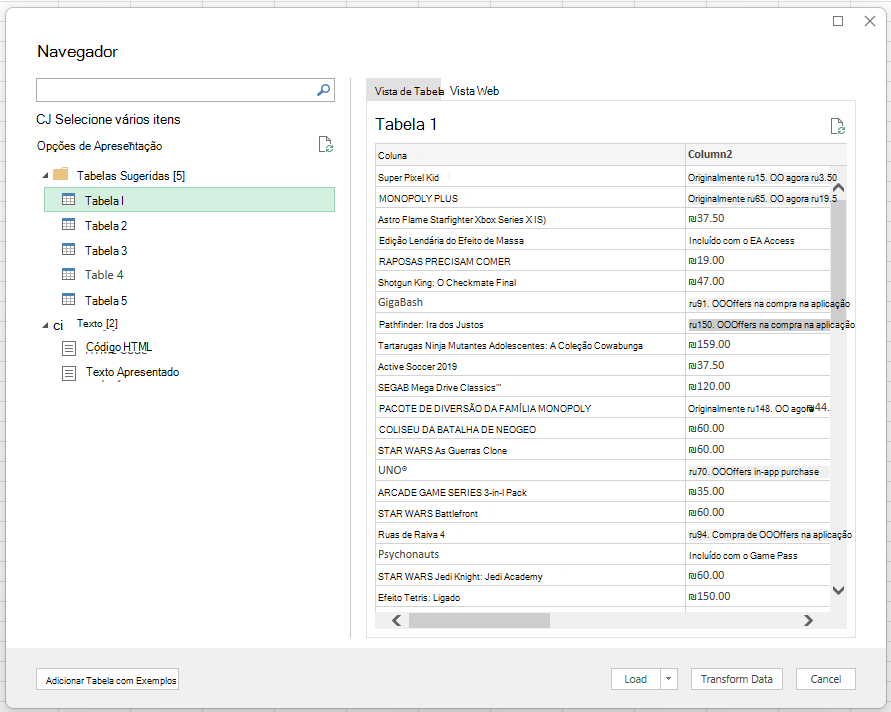This screenshot has width=891, height=712.
Task: Click Adicionar Tabela com Exemplos button
Action: coord(107,680)
